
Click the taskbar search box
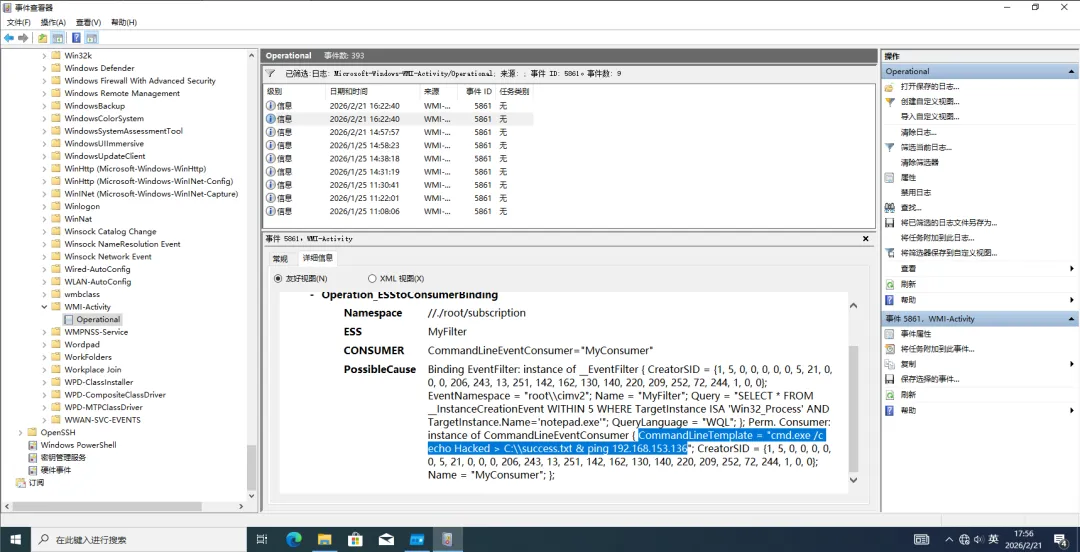click(140, 539)
